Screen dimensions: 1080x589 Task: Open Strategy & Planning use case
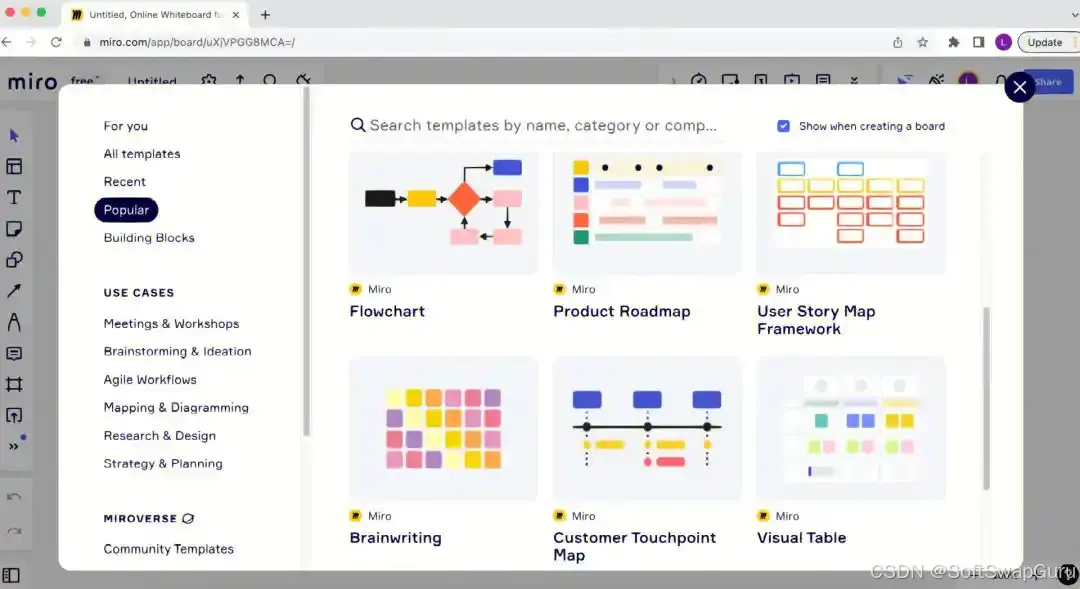[x=163, y=464]
